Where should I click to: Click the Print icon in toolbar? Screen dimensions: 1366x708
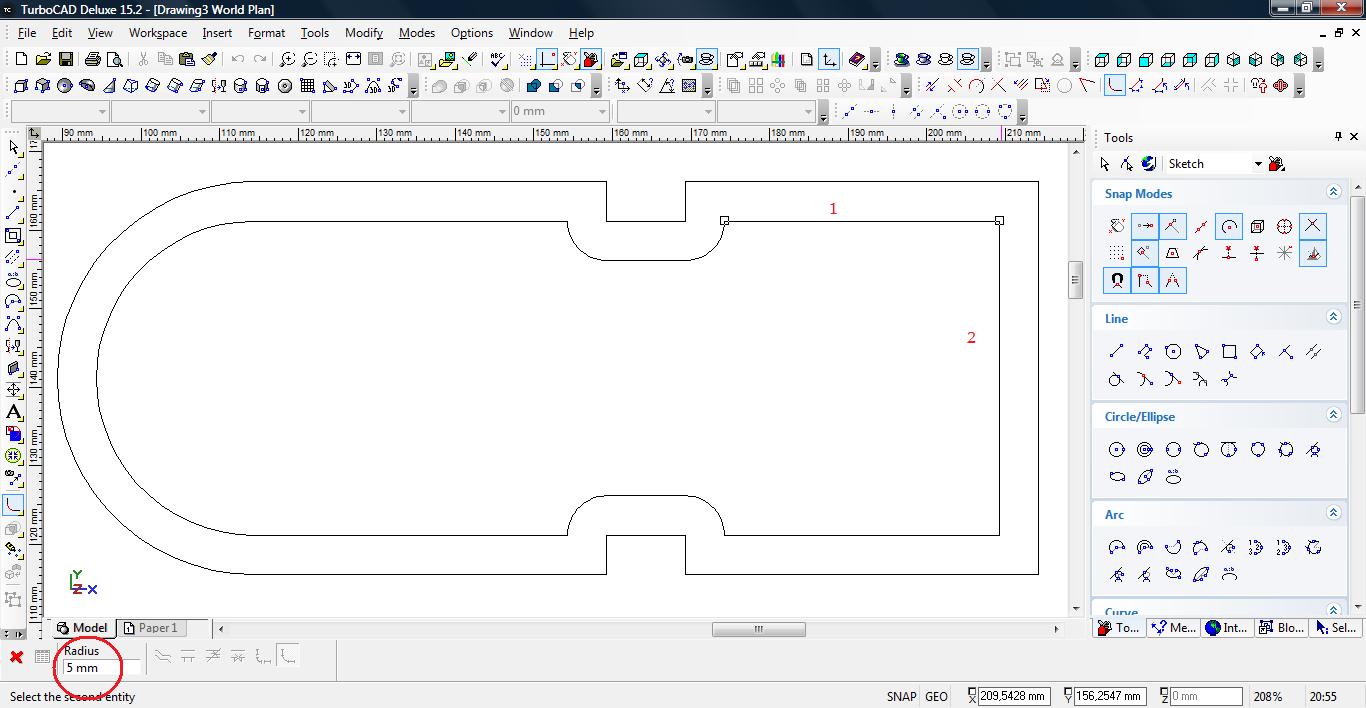tap(93, 60)
